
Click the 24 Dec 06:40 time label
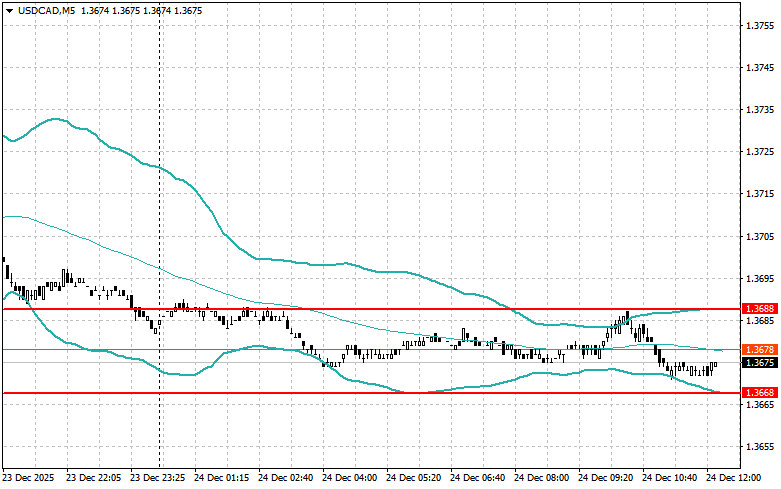(477, 478)
